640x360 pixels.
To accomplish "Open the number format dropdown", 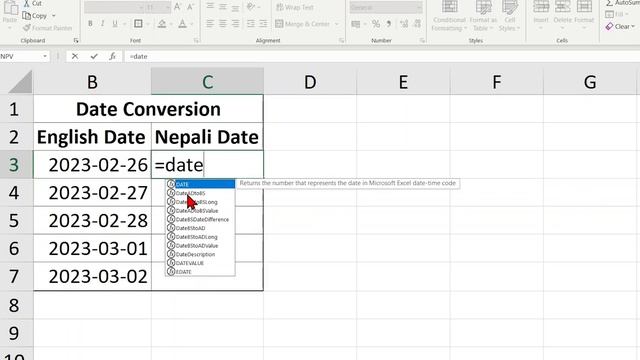I will click(419, 7).
